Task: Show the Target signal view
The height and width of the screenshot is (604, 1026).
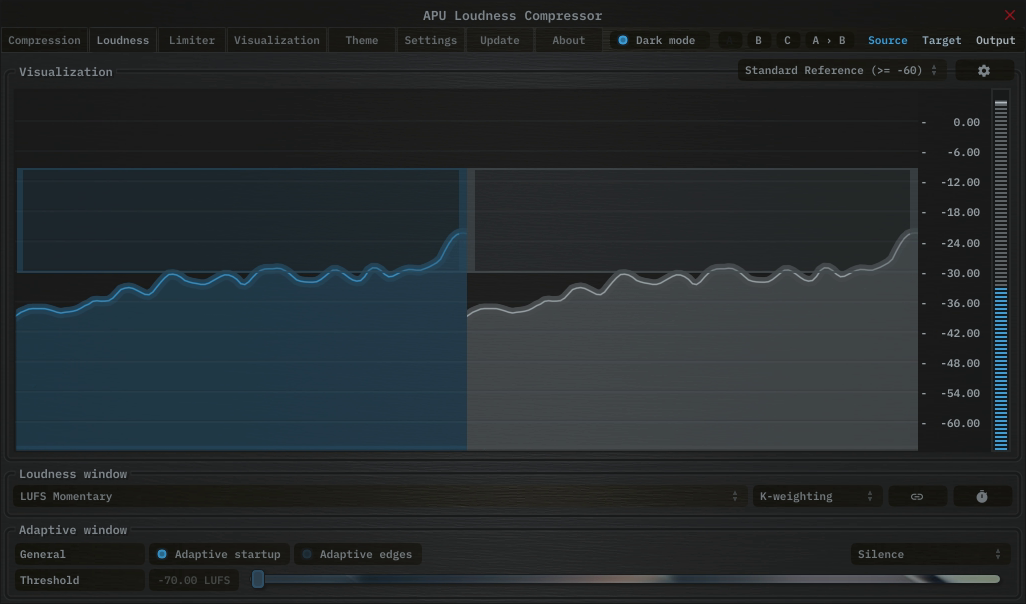Action: [941, 41]
